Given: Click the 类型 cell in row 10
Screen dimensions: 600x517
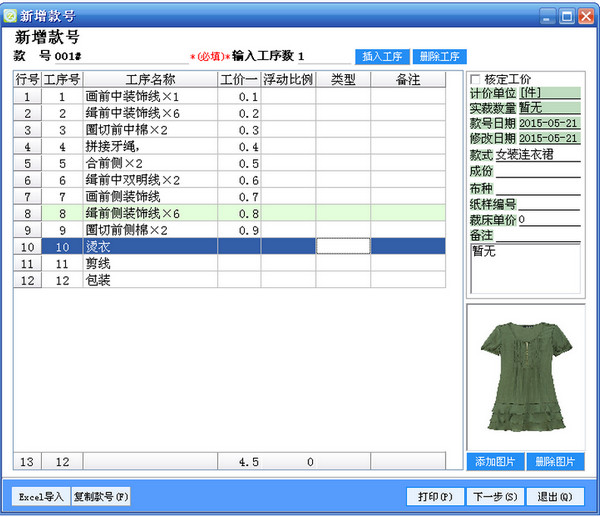Looking at the screenshot, I should [x=343, y=246].
